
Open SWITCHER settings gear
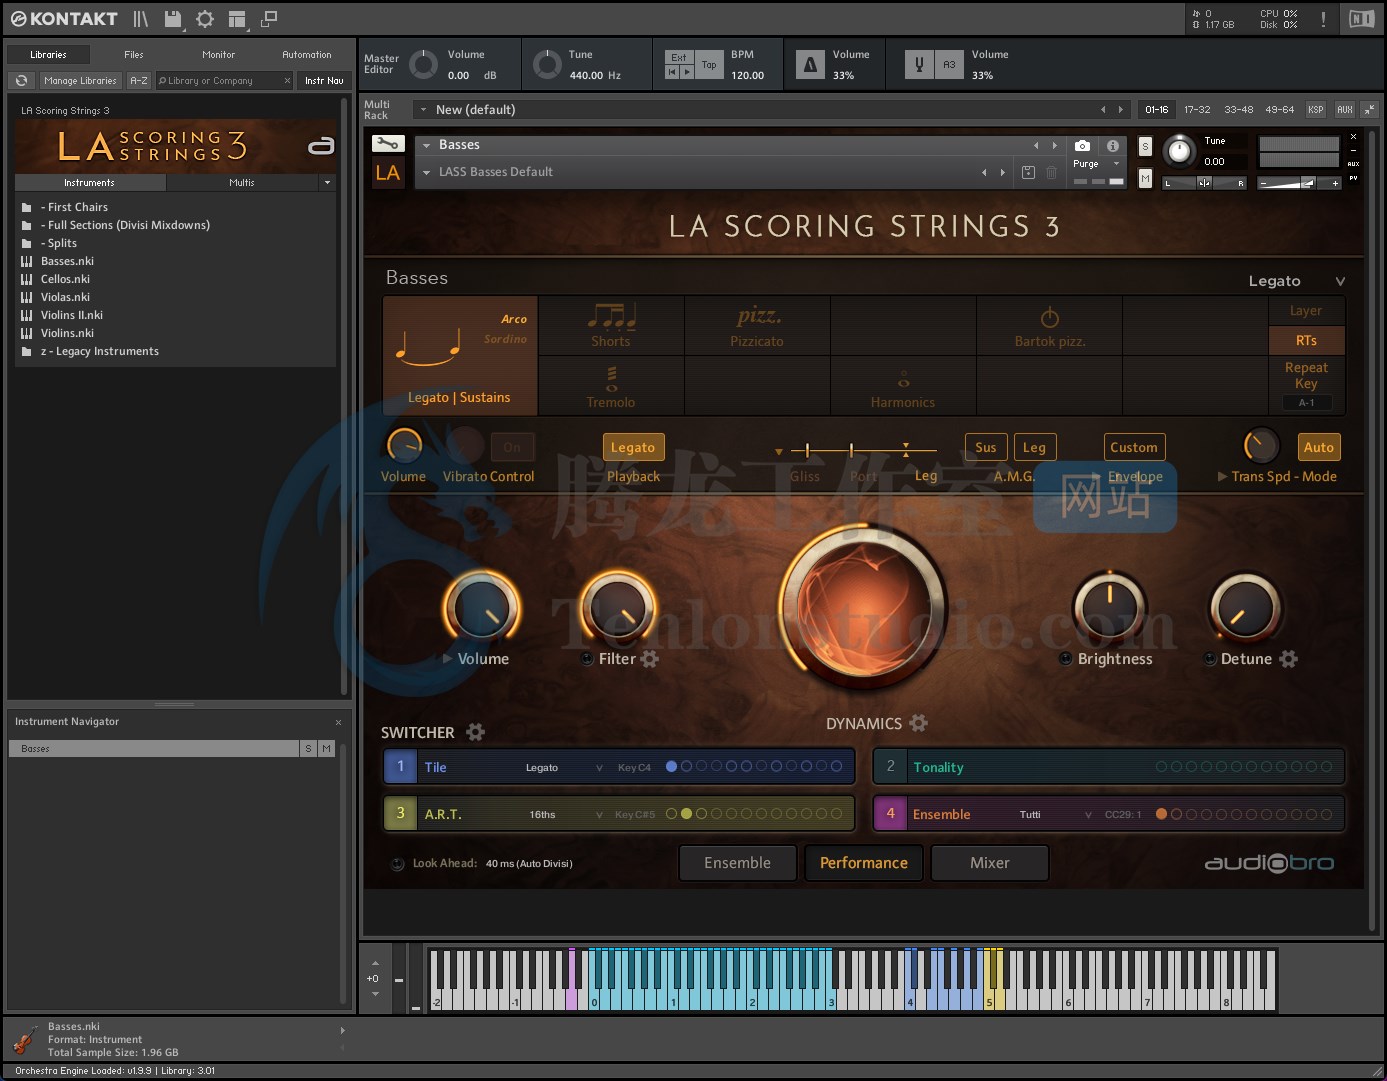(x=476, y=732)
